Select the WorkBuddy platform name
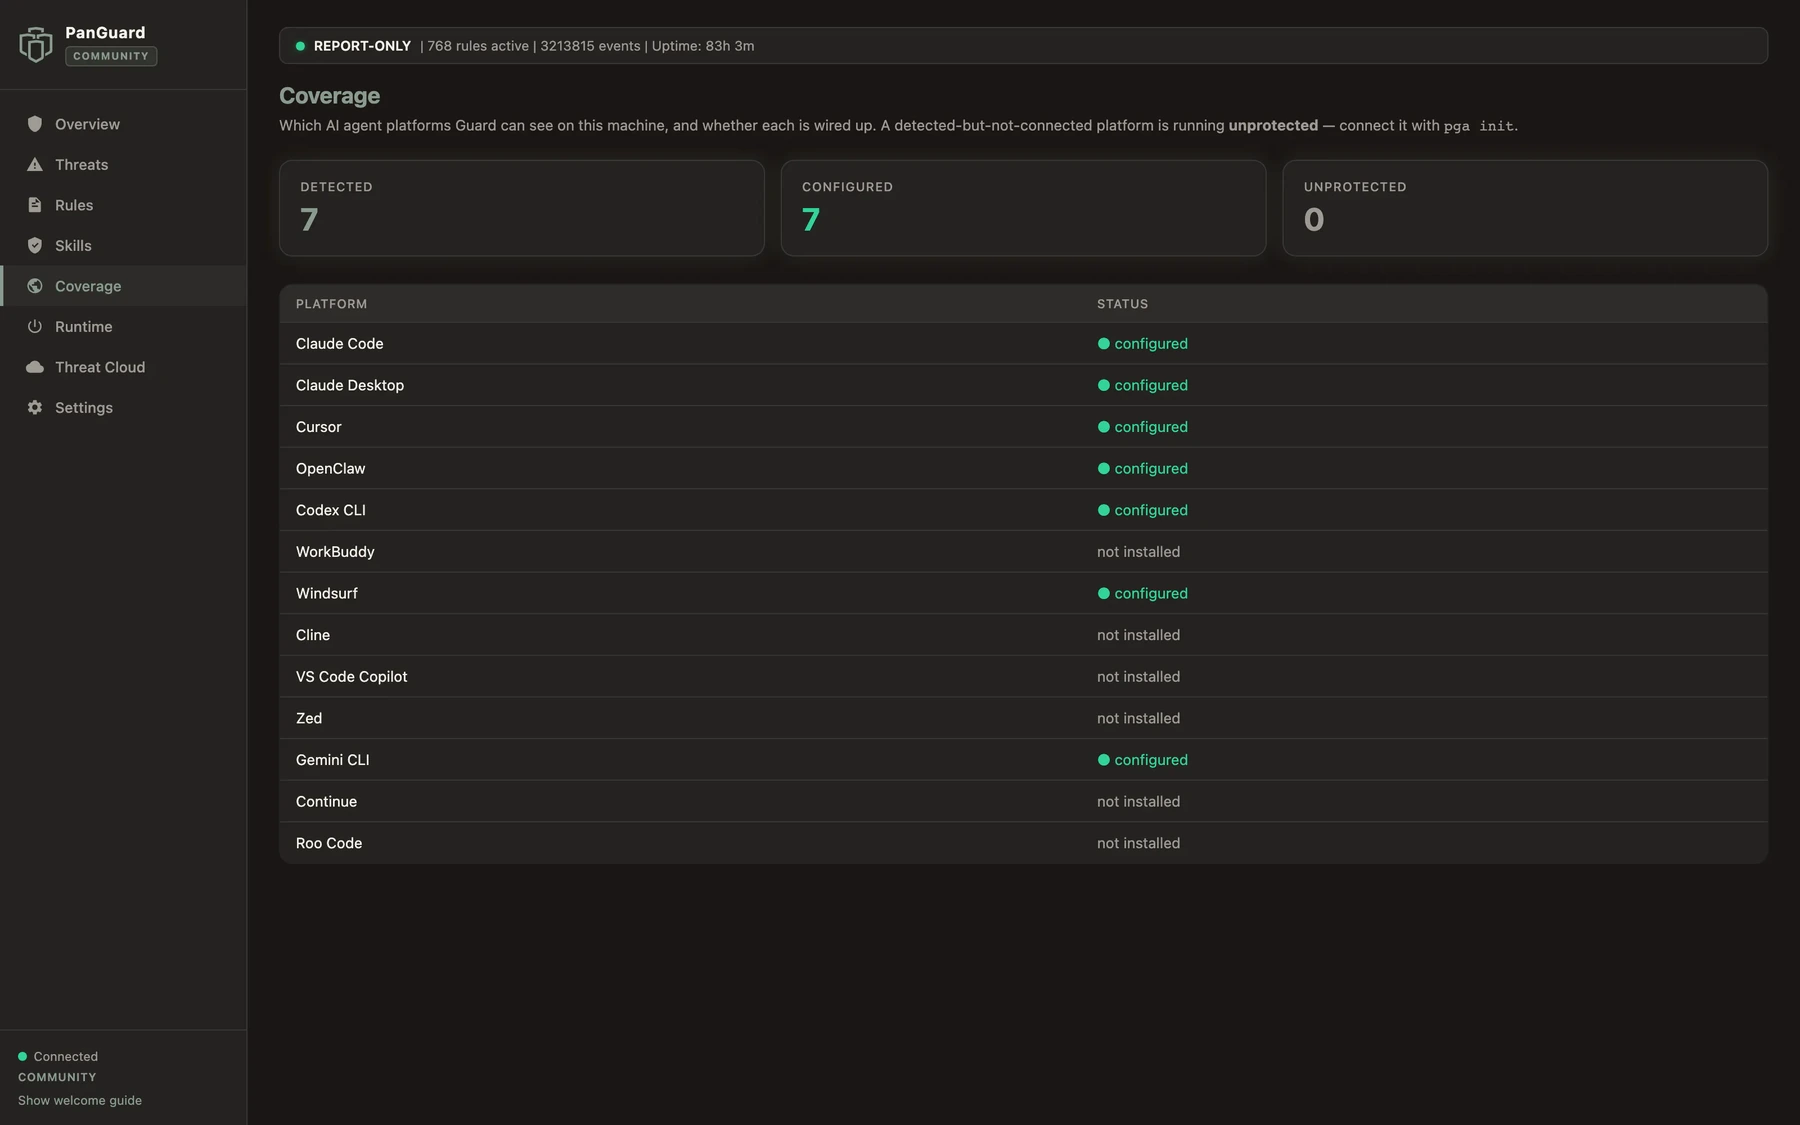 (x=335, y=552)
